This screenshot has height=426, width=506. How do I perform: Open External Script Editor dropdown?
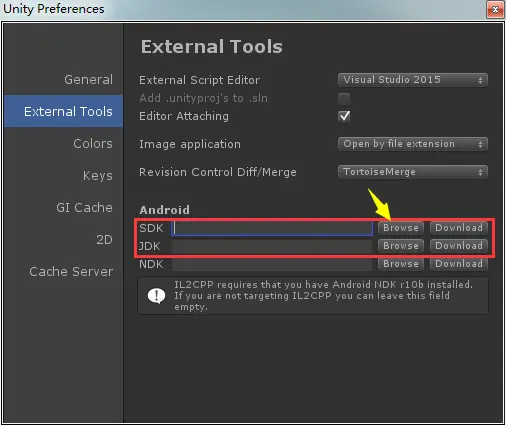point(413,80)
